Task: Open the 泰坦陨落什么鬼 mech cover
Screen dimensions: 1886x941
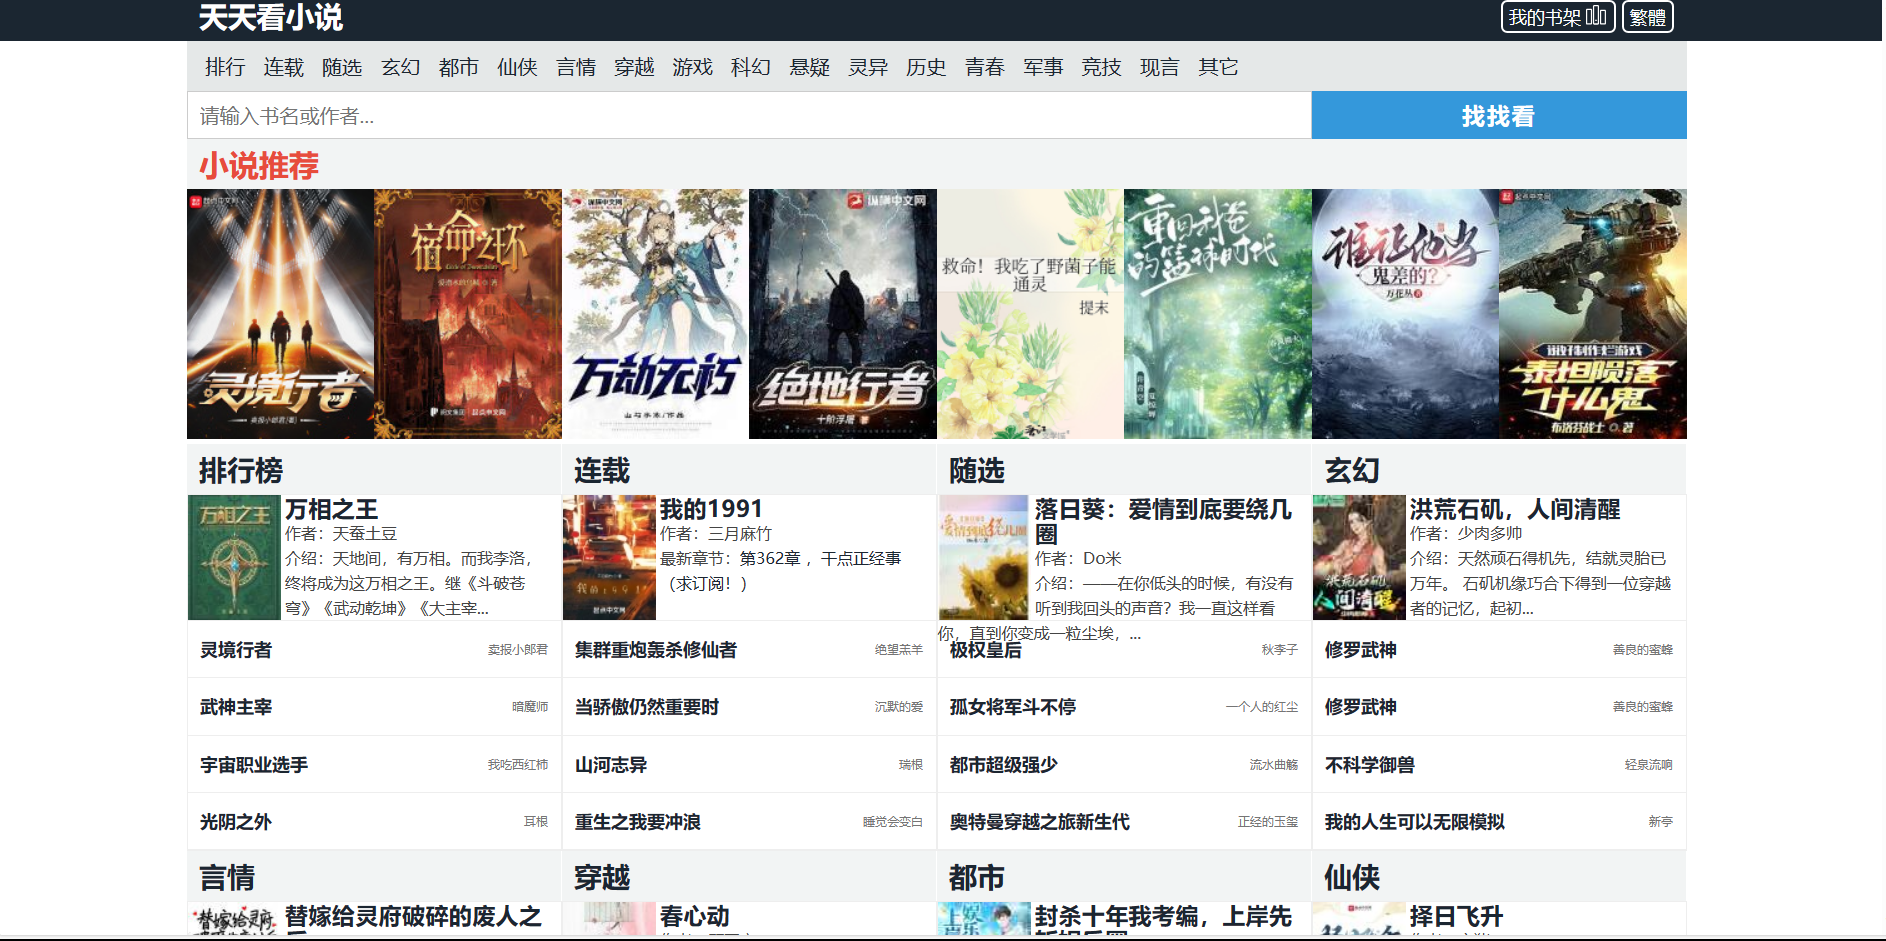Action: coord(1593,314)
